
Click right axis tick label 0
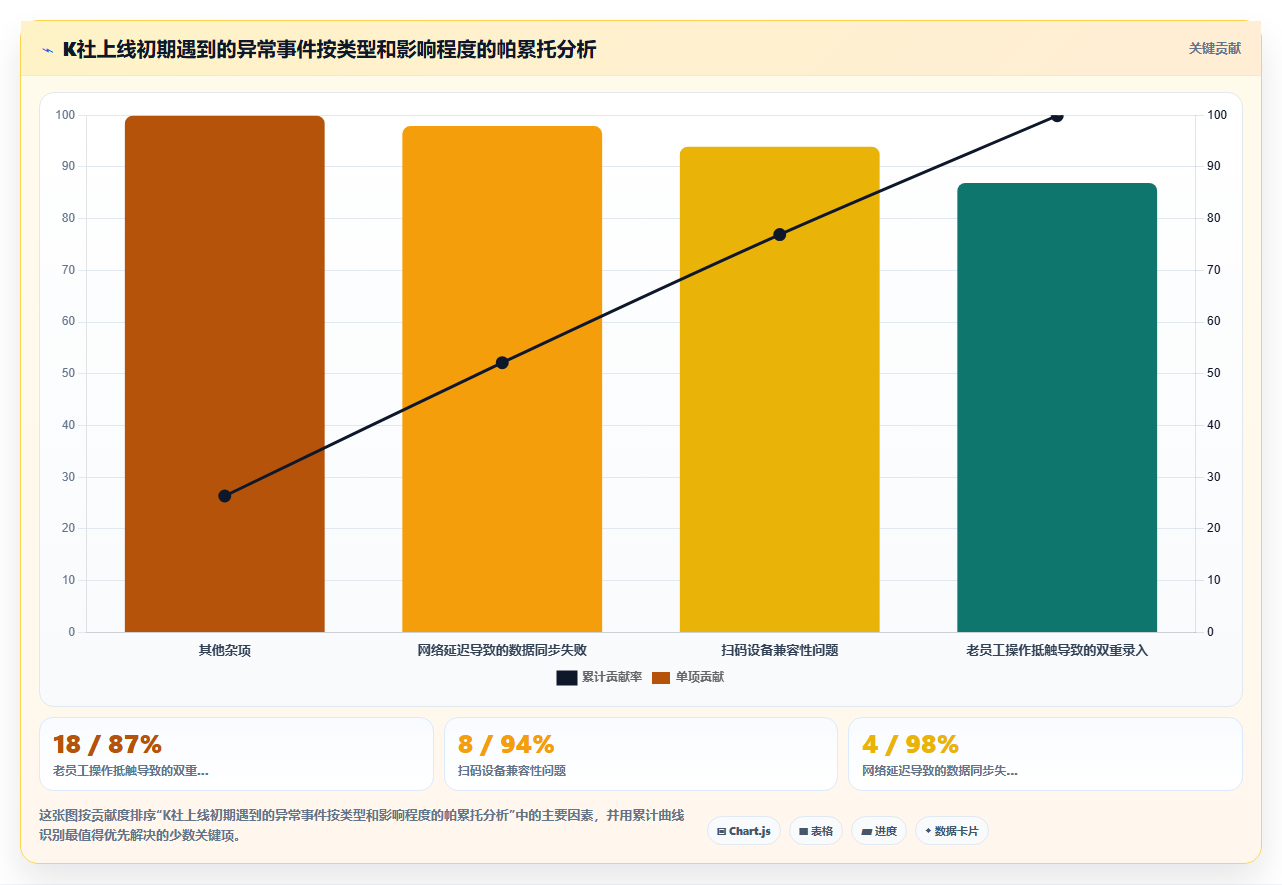1210,632
